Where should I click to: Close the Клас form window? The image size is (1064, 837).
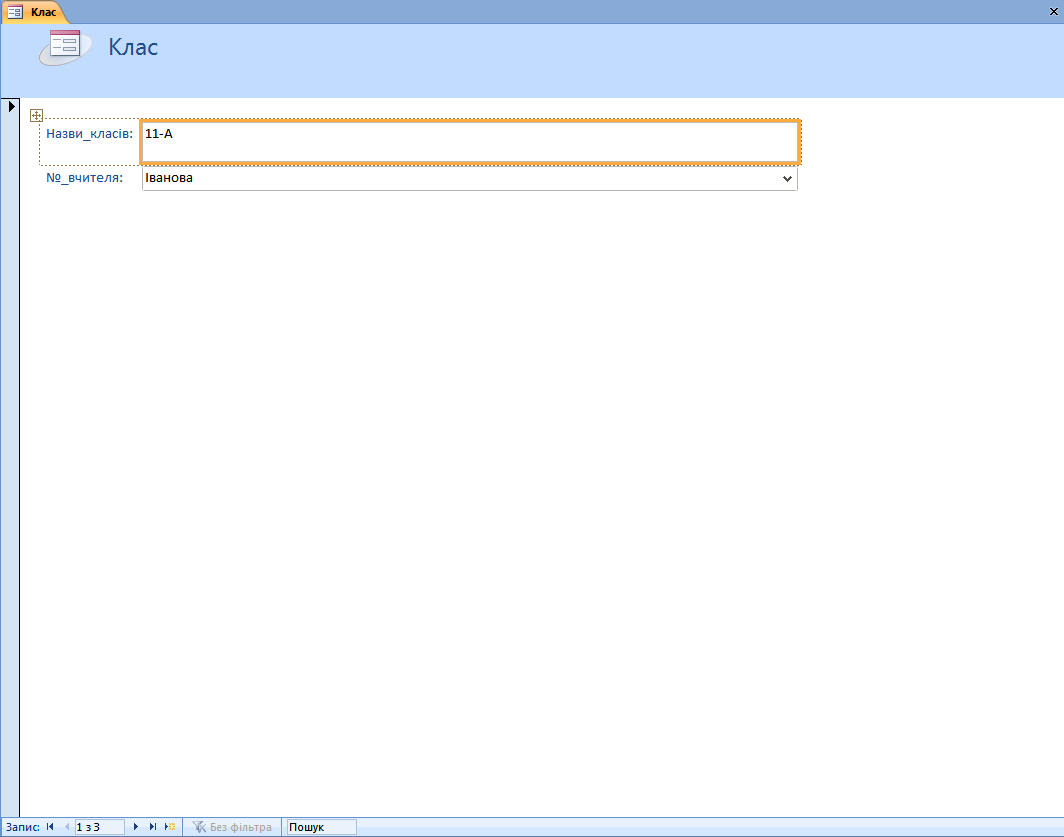tap(1054, 12)
